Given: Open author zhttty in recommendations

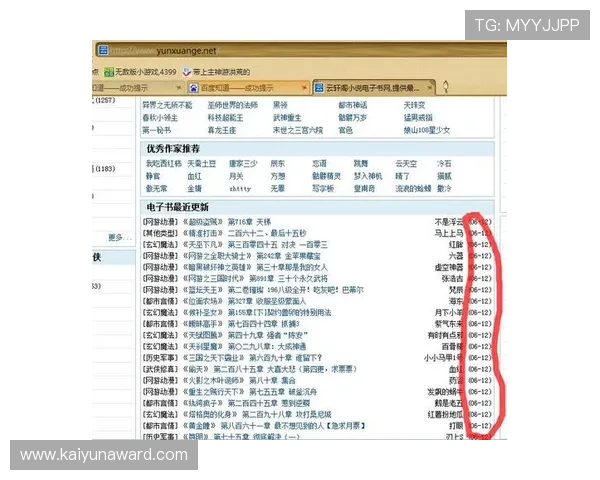Looking at the screenshot, I should pos(240,189).
